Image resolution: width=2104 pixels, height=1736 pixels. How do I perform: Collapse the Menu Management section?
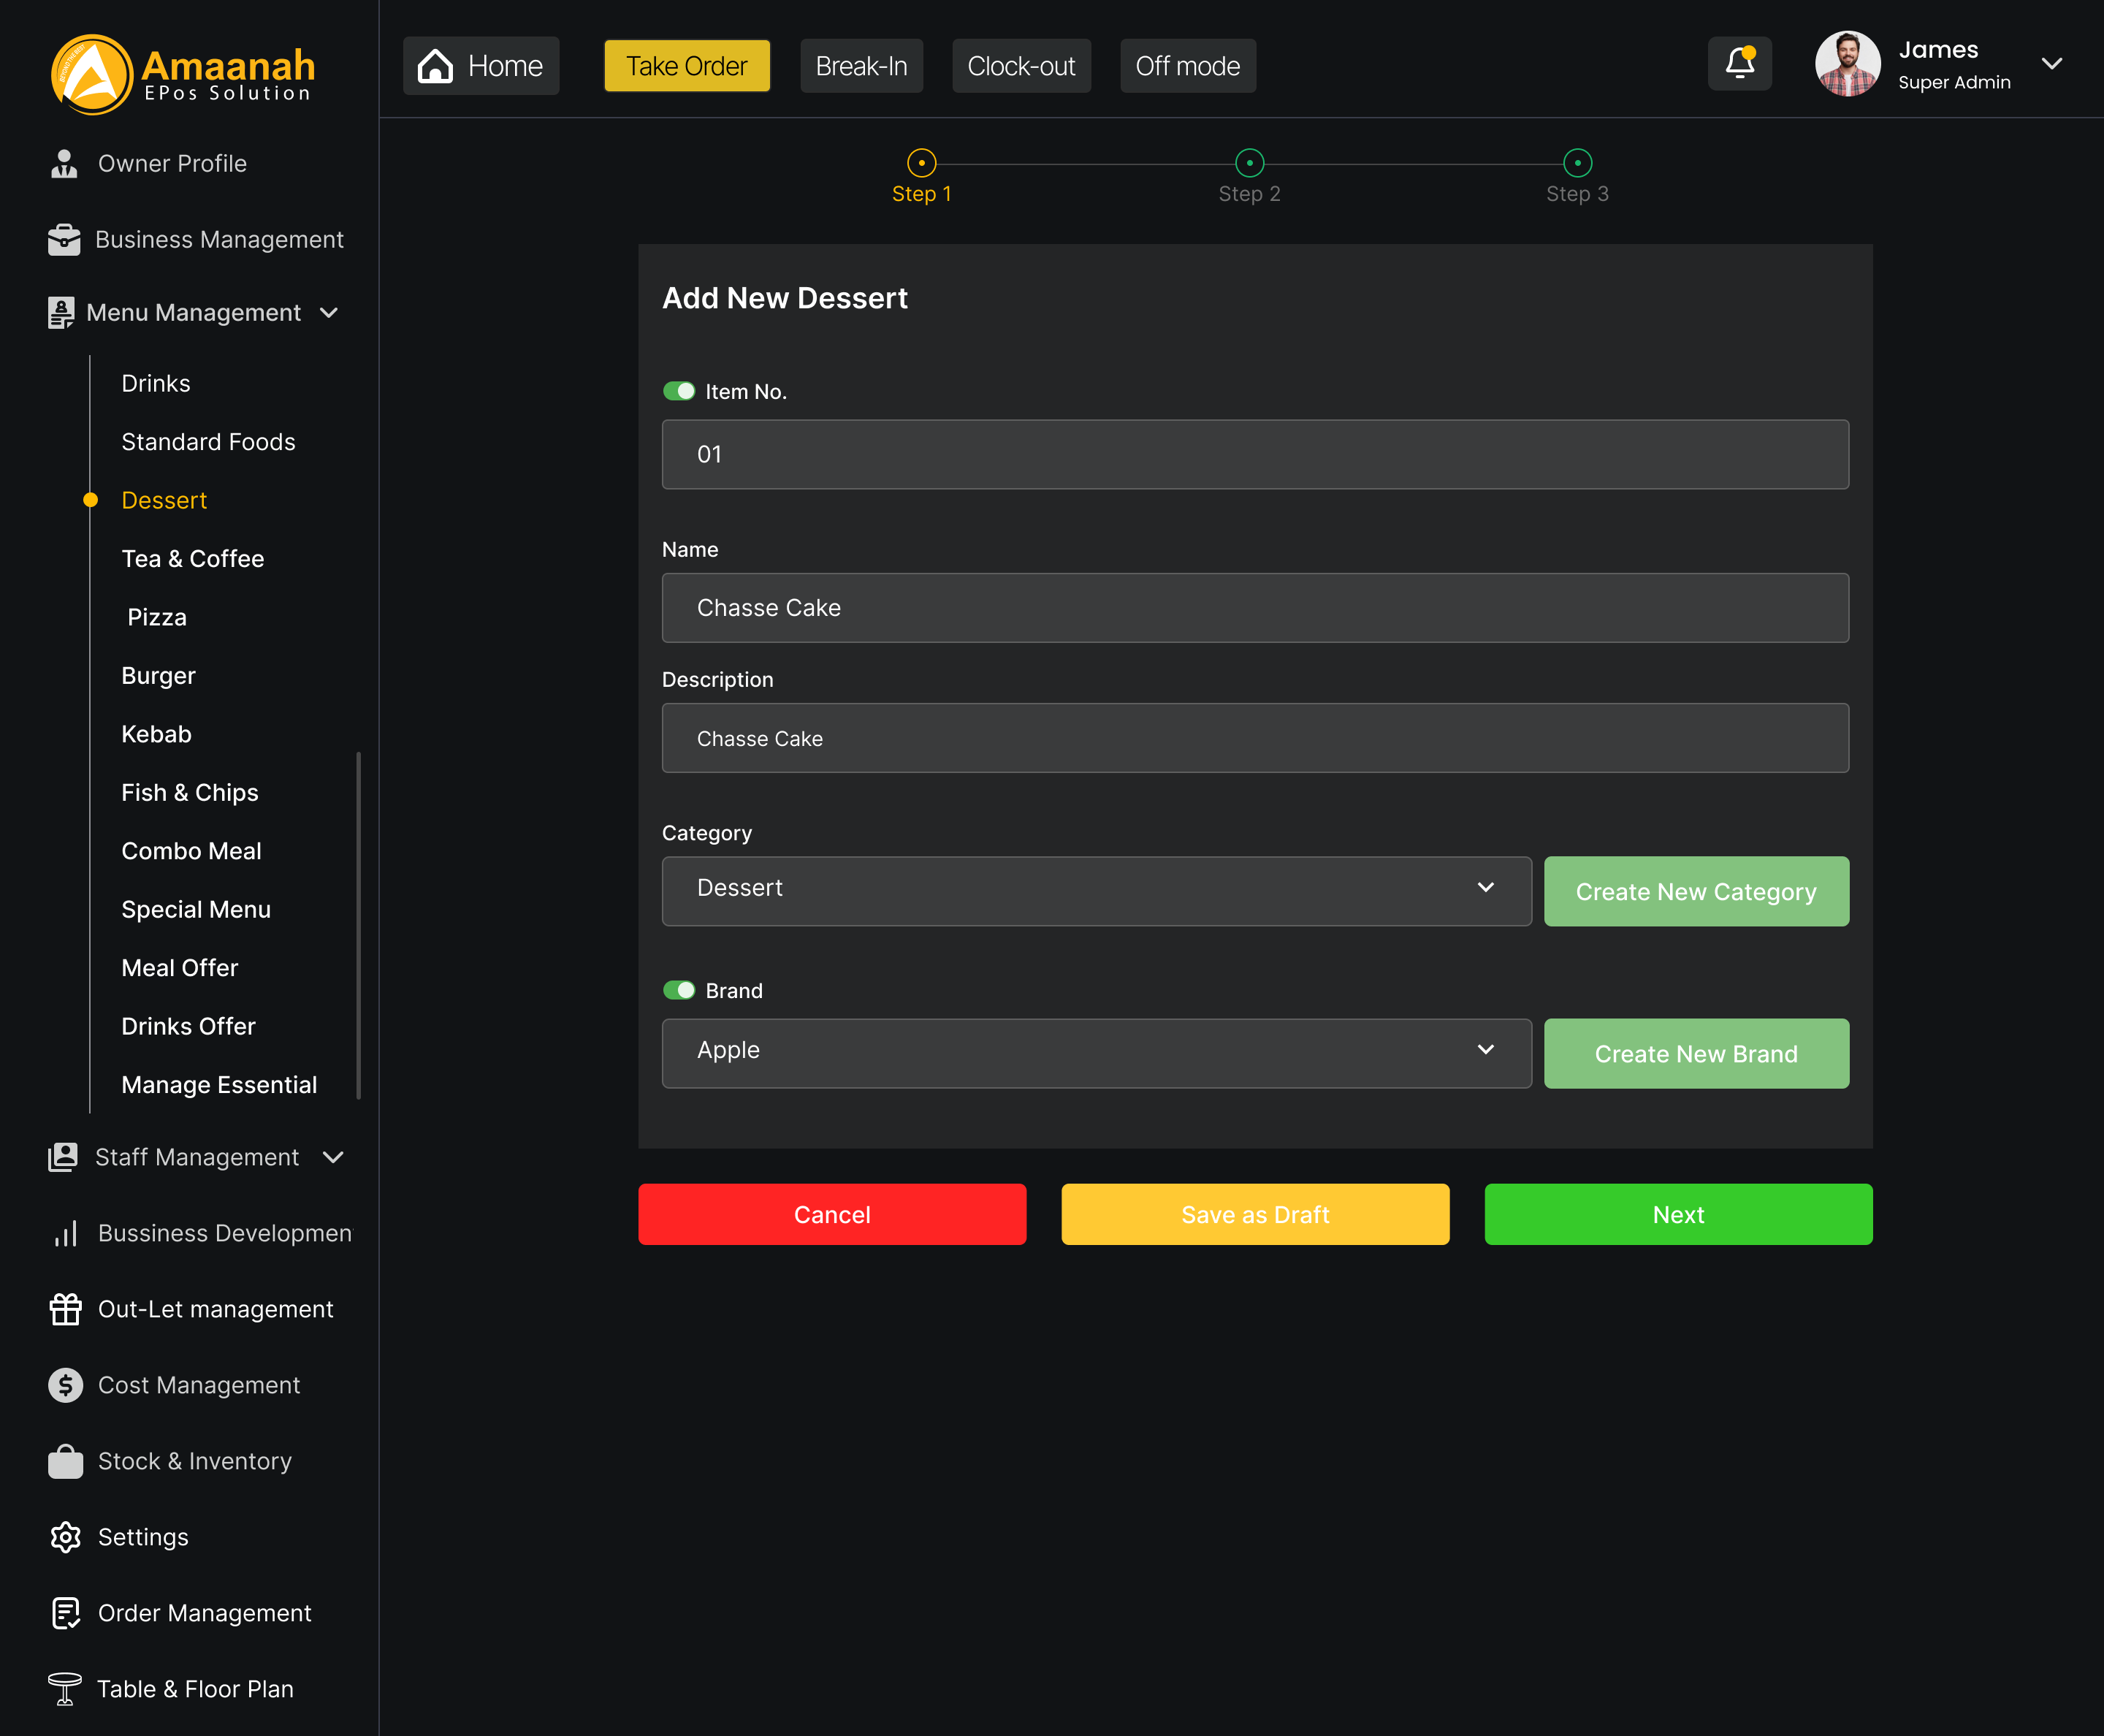tap(330, 312)
